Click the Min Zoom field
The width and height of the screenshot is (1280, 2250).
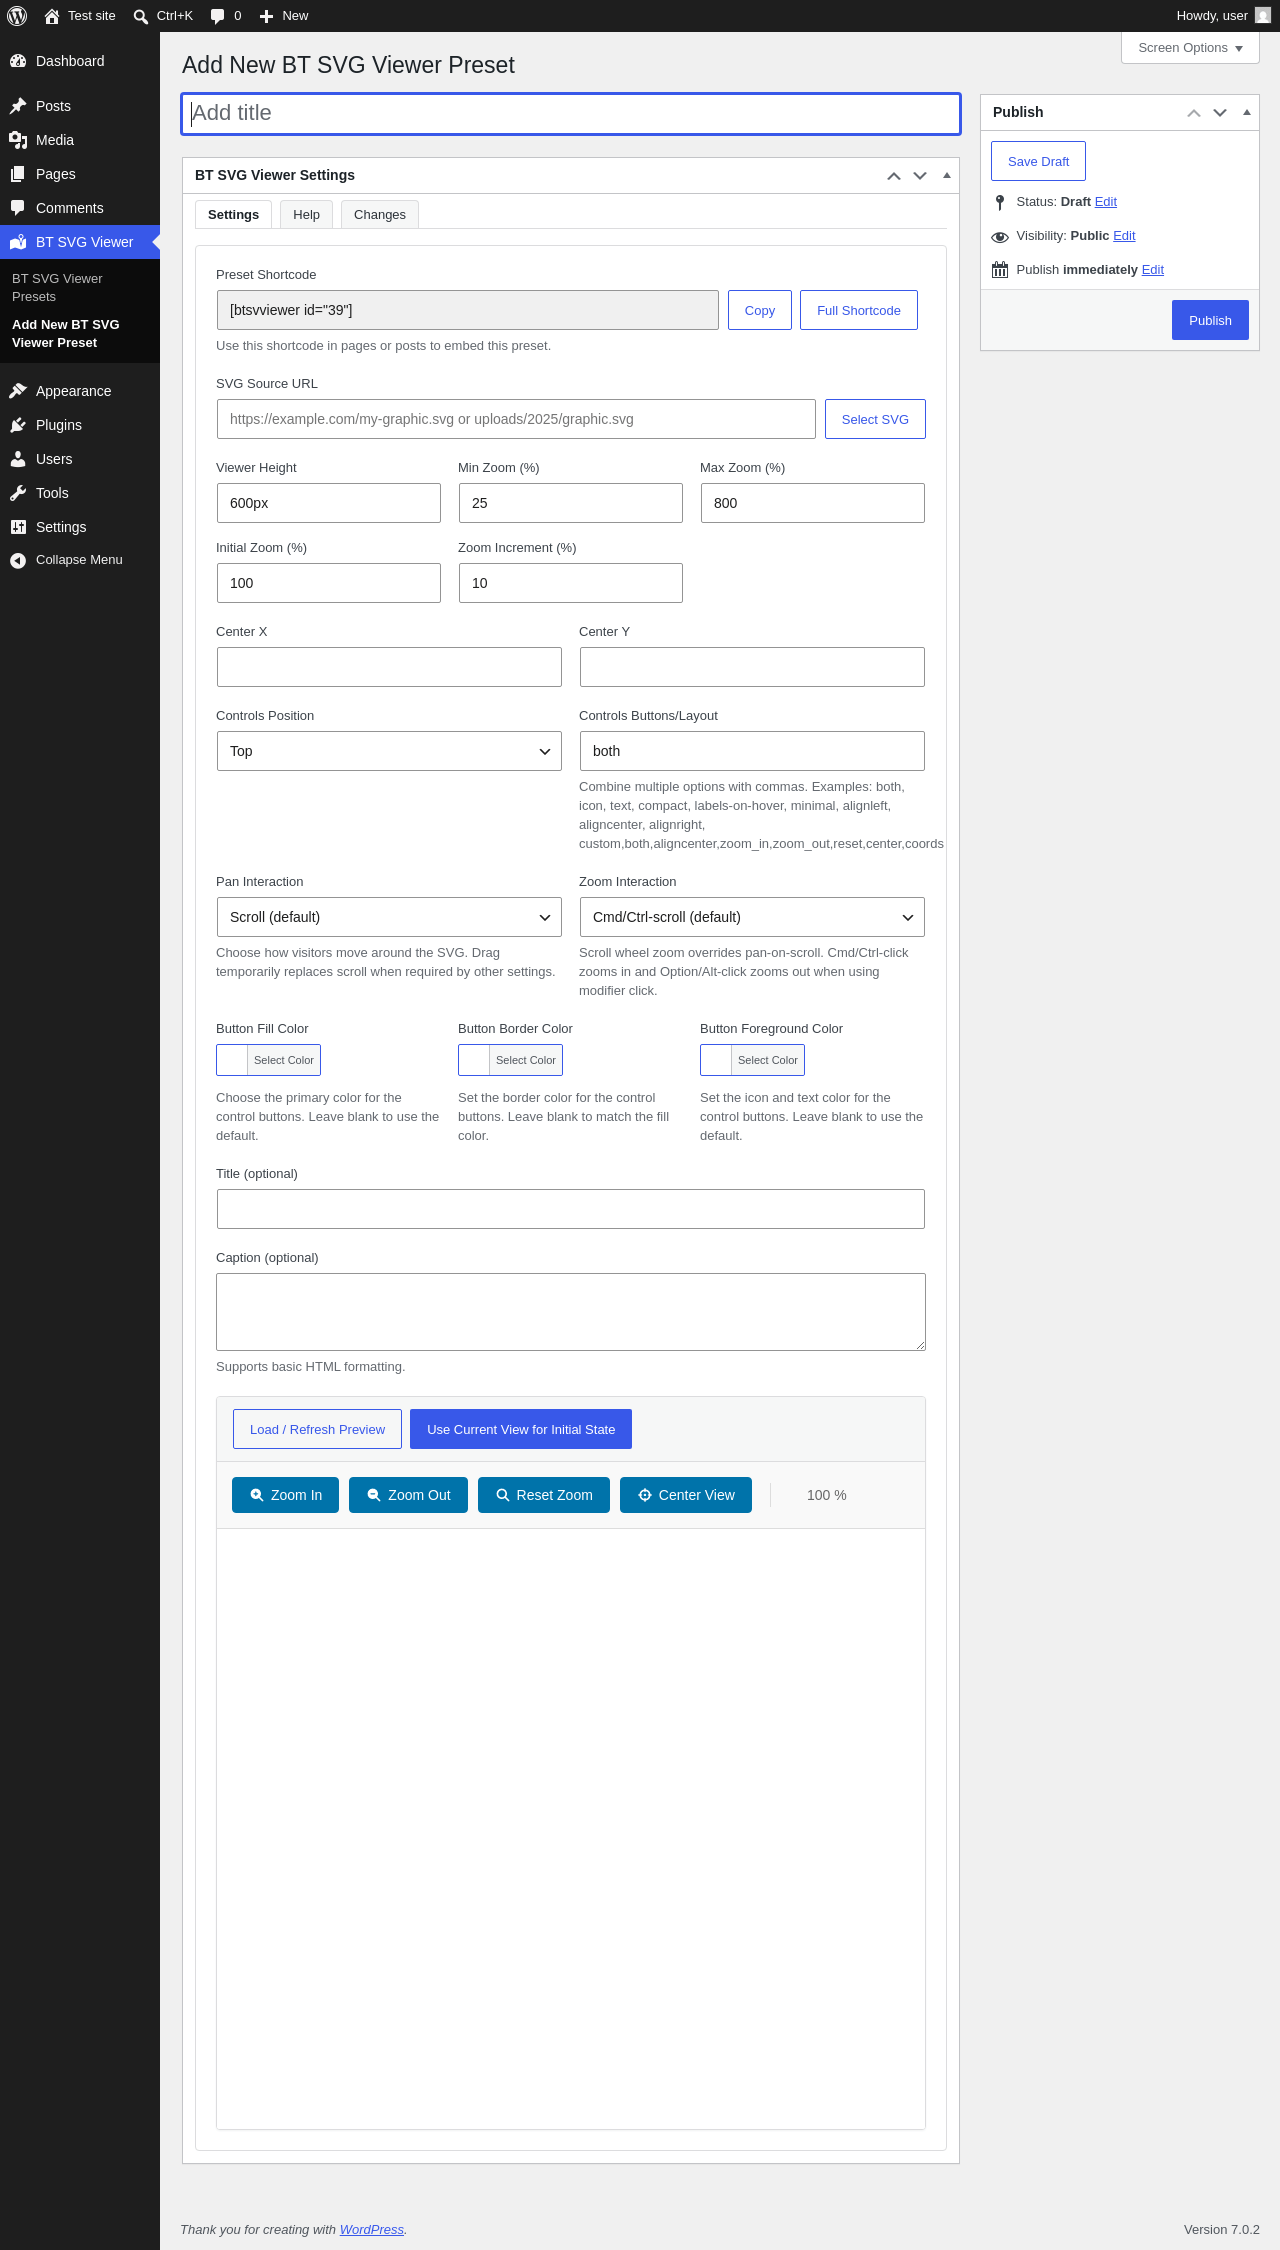tap(571, 503)
